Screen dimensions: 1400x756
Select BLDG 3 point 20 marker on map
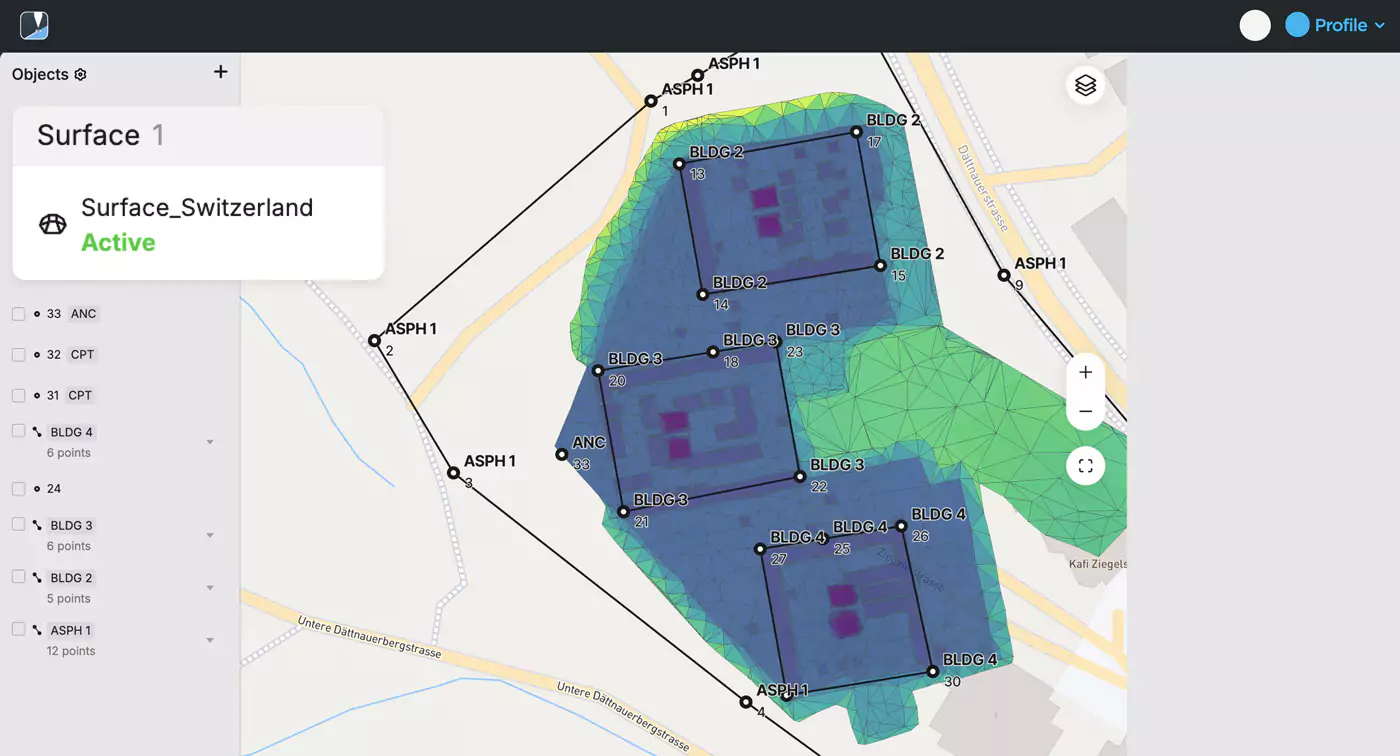598,371
